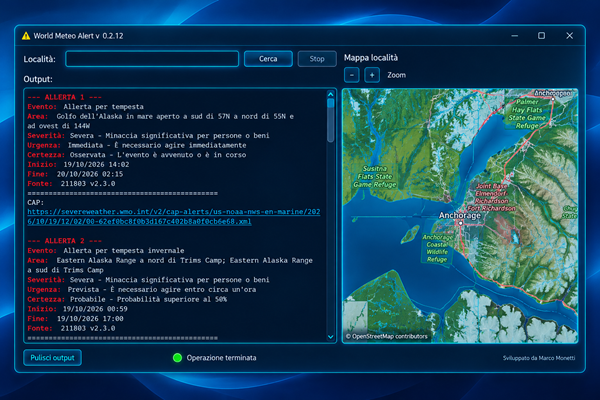This screenshot has width=600, height=400.
Task: Click the 'ALLERTA 1' header line
Action: click(x=65, y=97)
